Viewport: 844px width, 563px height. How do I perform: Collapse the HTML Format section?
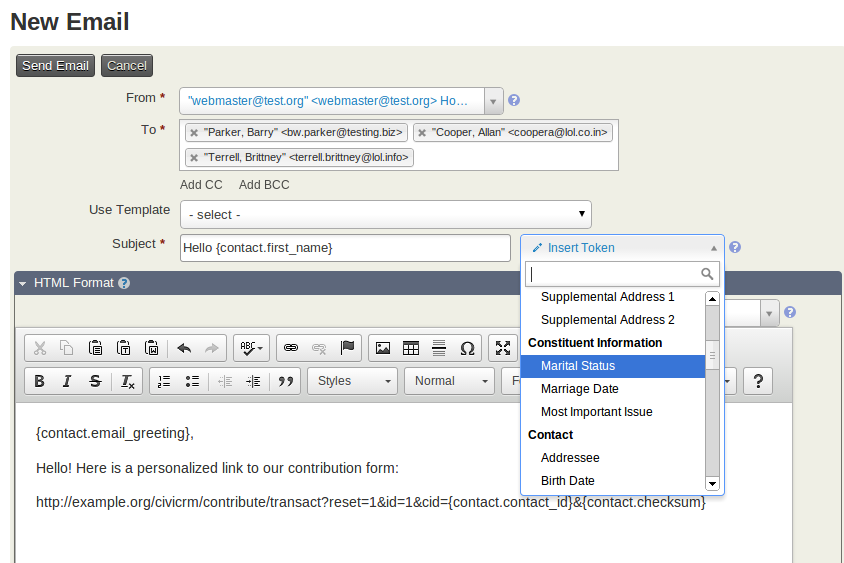[22, 283]
